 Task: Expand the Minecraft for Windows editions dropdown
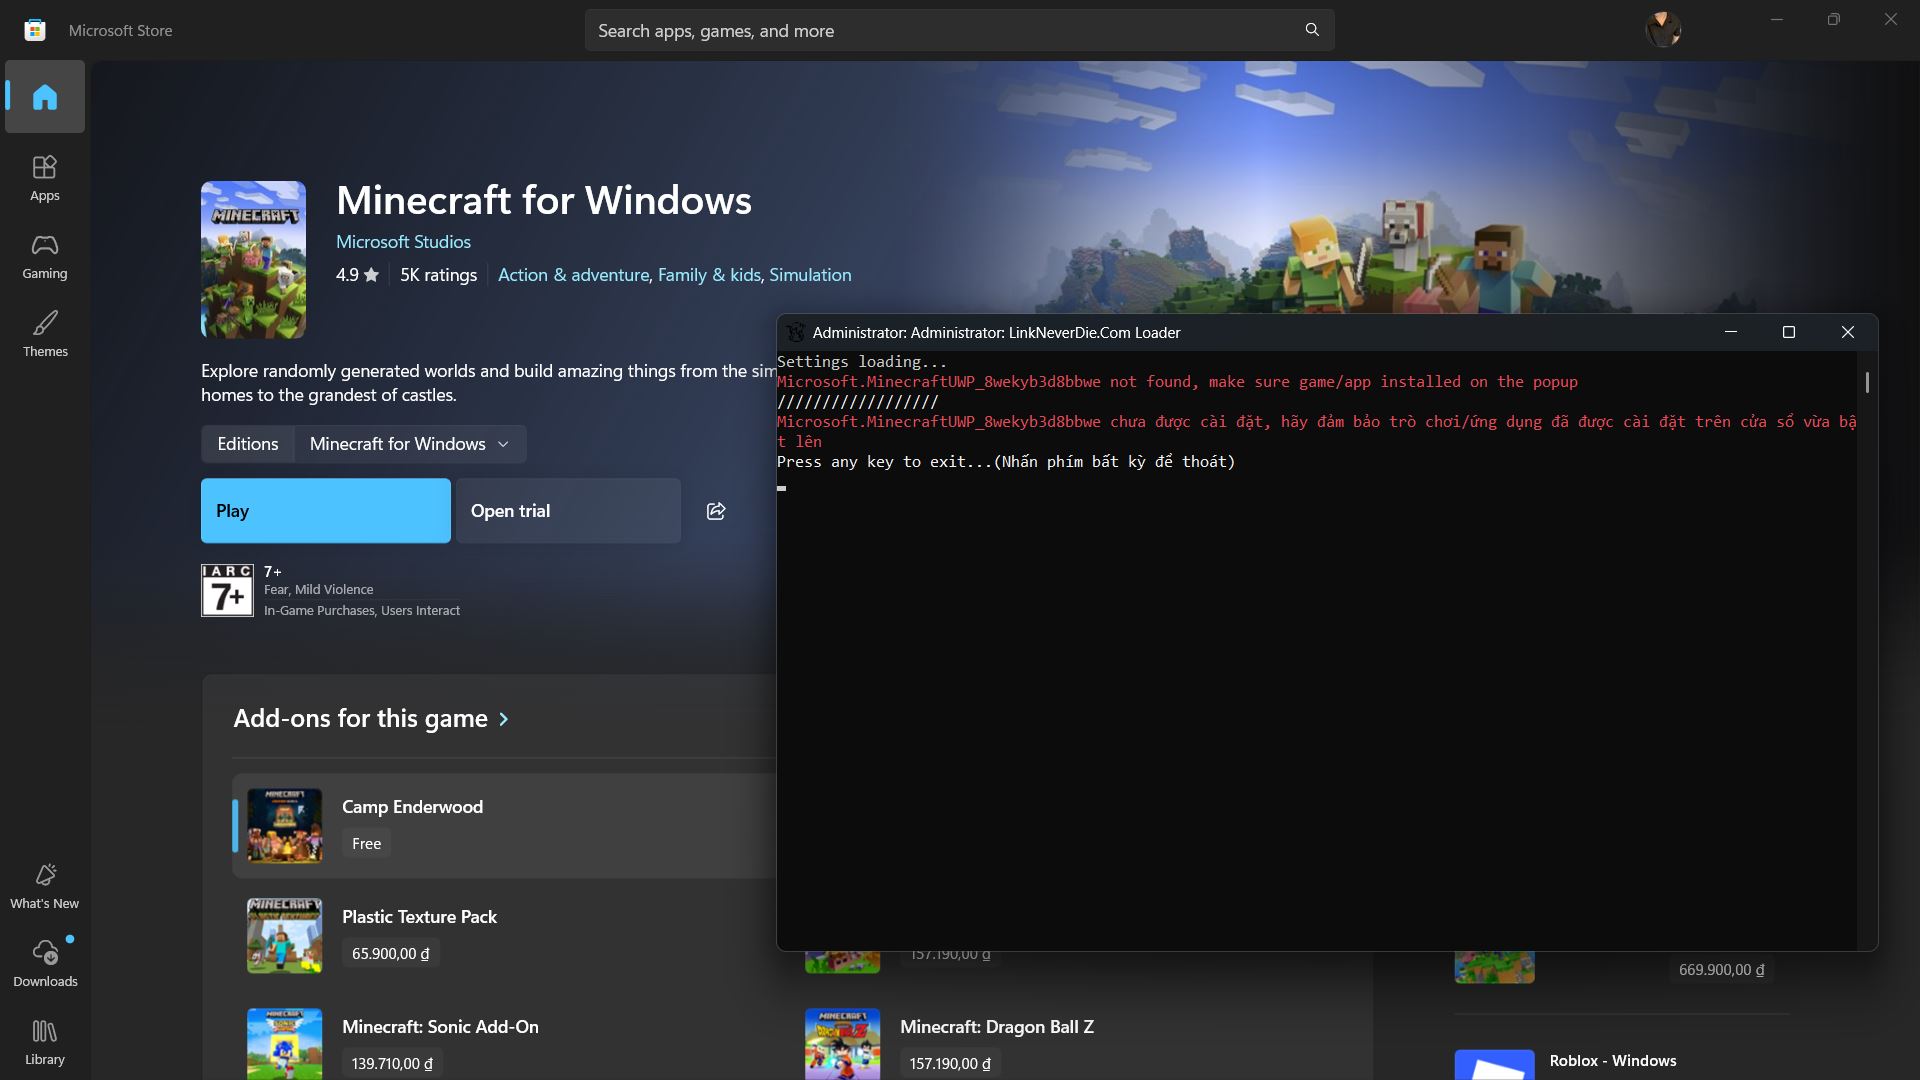(x=410, y=444)
